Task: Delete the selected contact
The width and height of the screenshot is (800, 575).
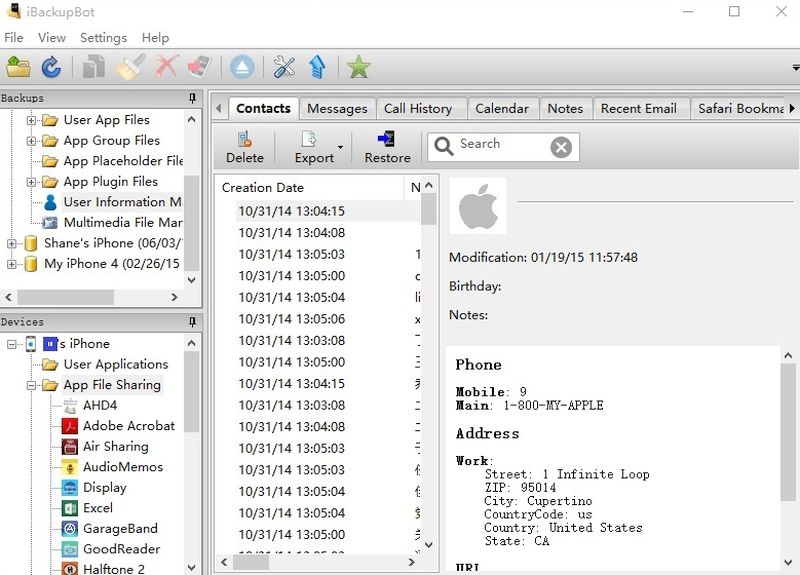Action: [244, 147]
